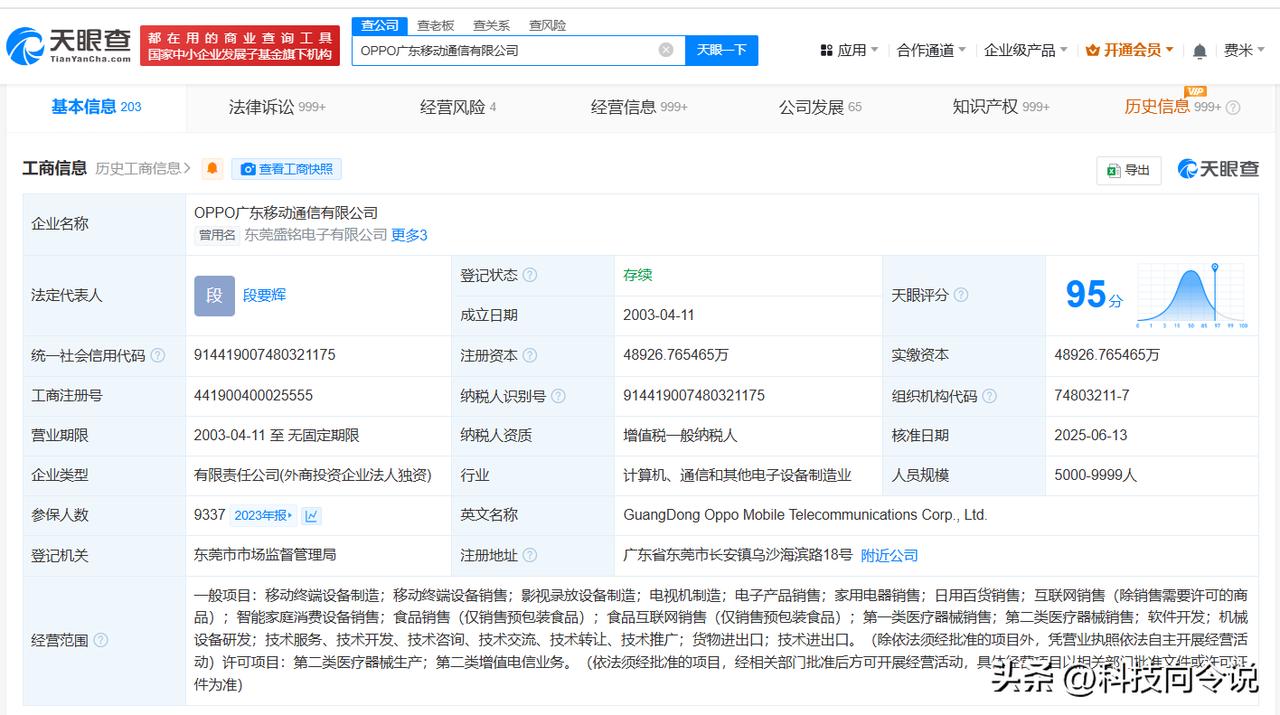Click the help icon after 历史信息 tab

pos(1233,108)
